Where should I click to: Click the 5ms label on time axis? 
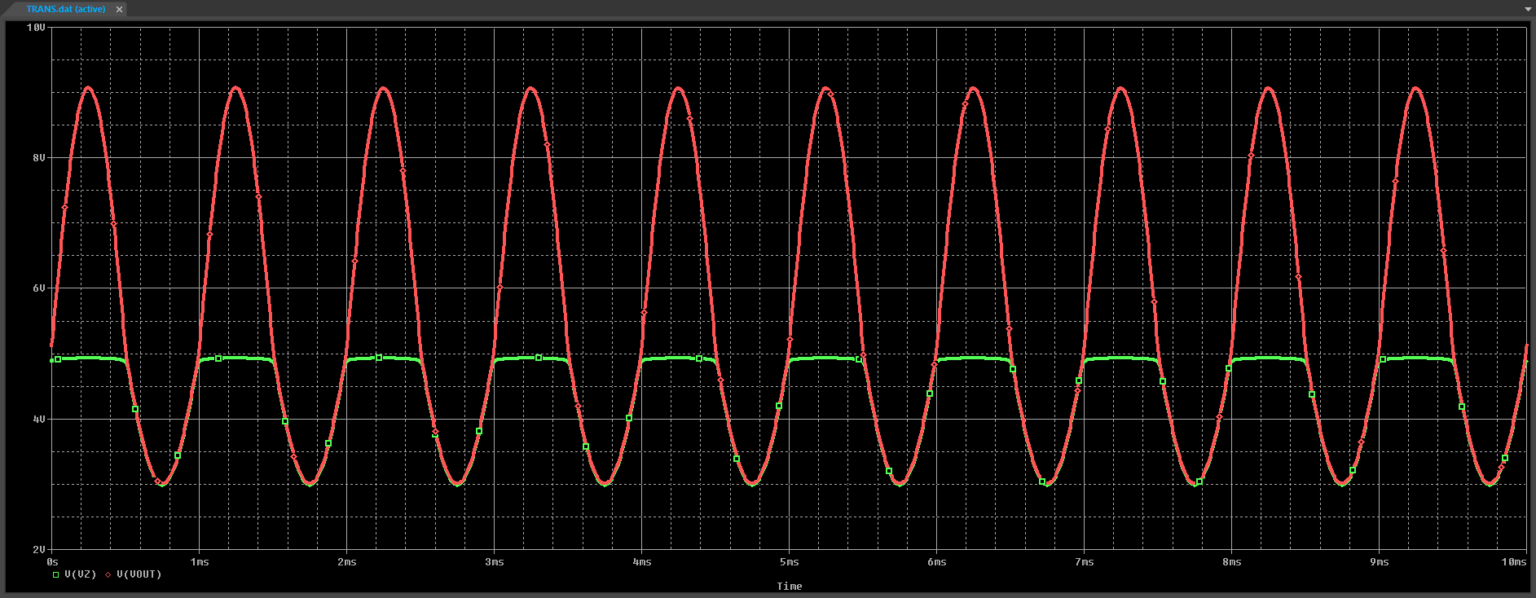(x=789, y=562)
